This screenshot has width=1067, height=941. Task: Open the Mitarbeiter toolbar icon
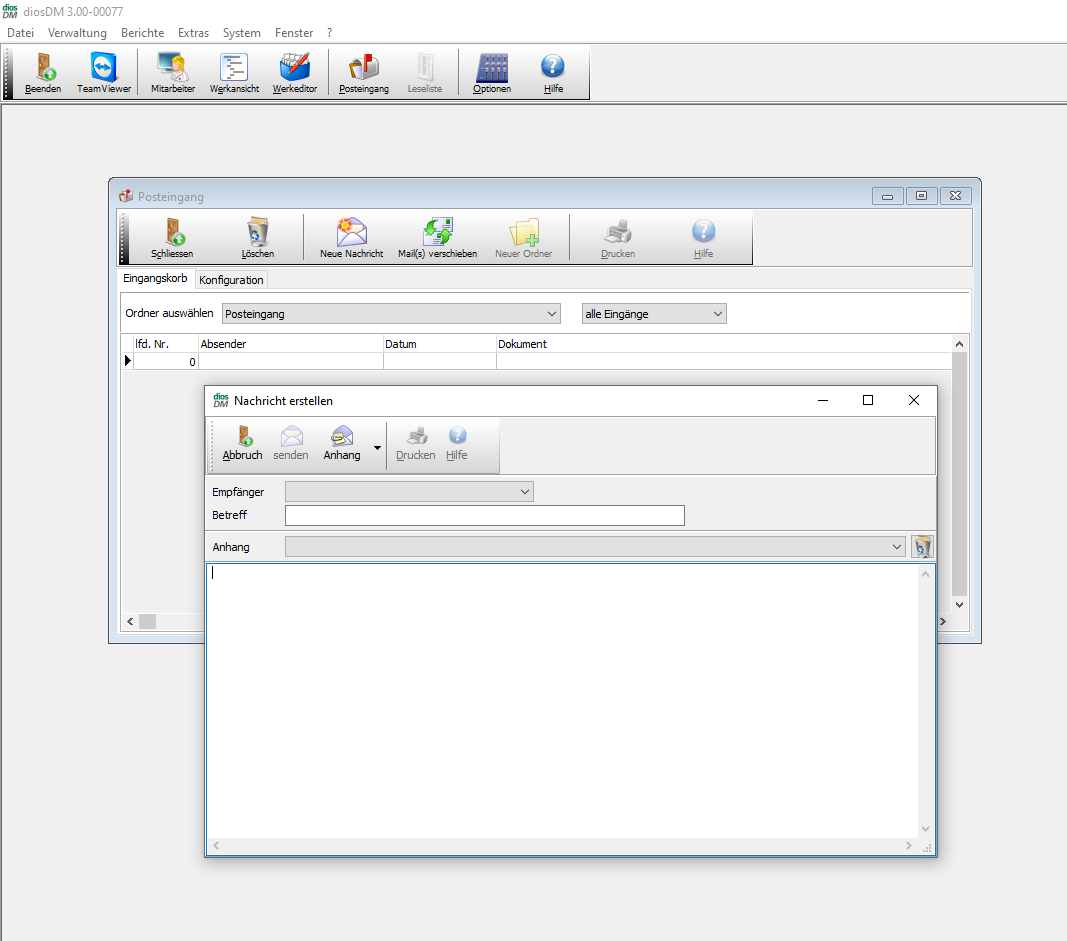click(x=173, y=72)
